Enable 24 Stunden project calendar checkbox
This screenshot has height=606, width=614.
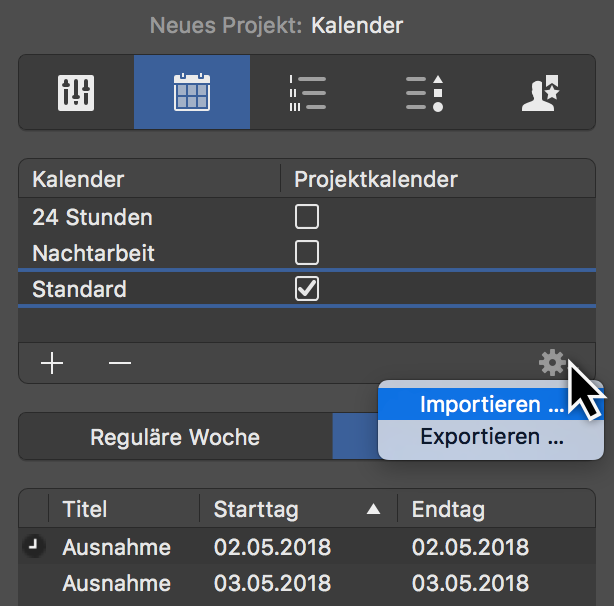pyautogui.click(x=307, y=216)
